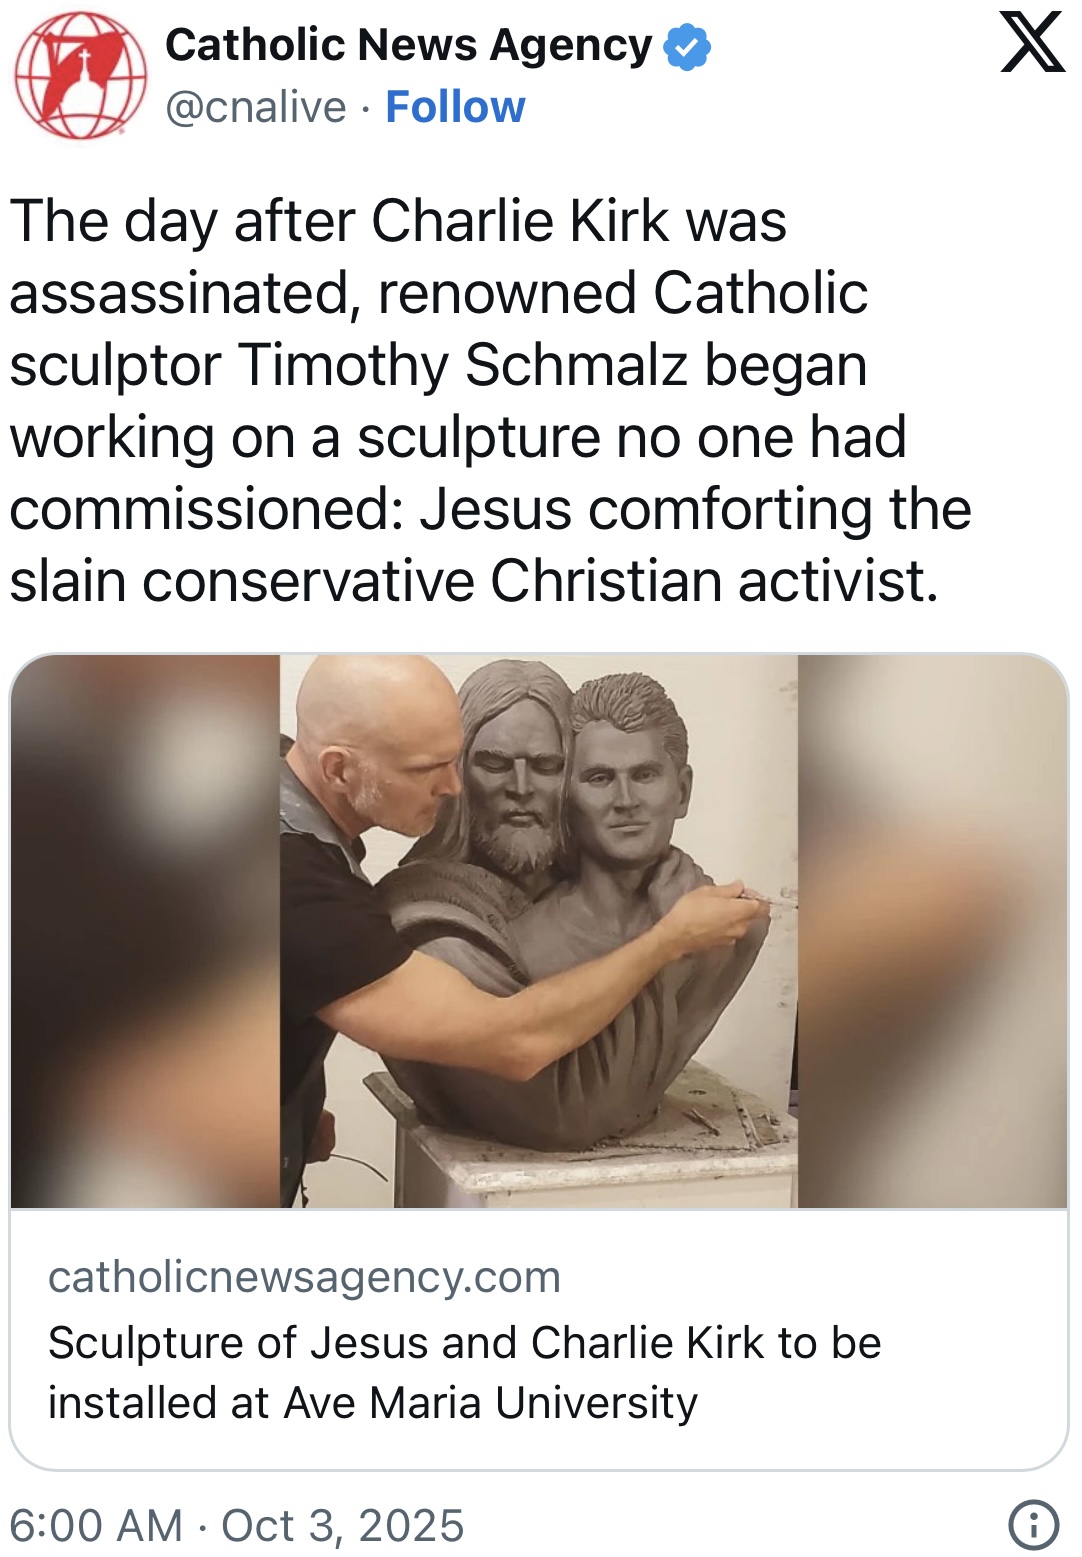1082x1557 pixels.
Task: Open the Ave Maria University sculpture headline
Action: [x=465, y=1372]
